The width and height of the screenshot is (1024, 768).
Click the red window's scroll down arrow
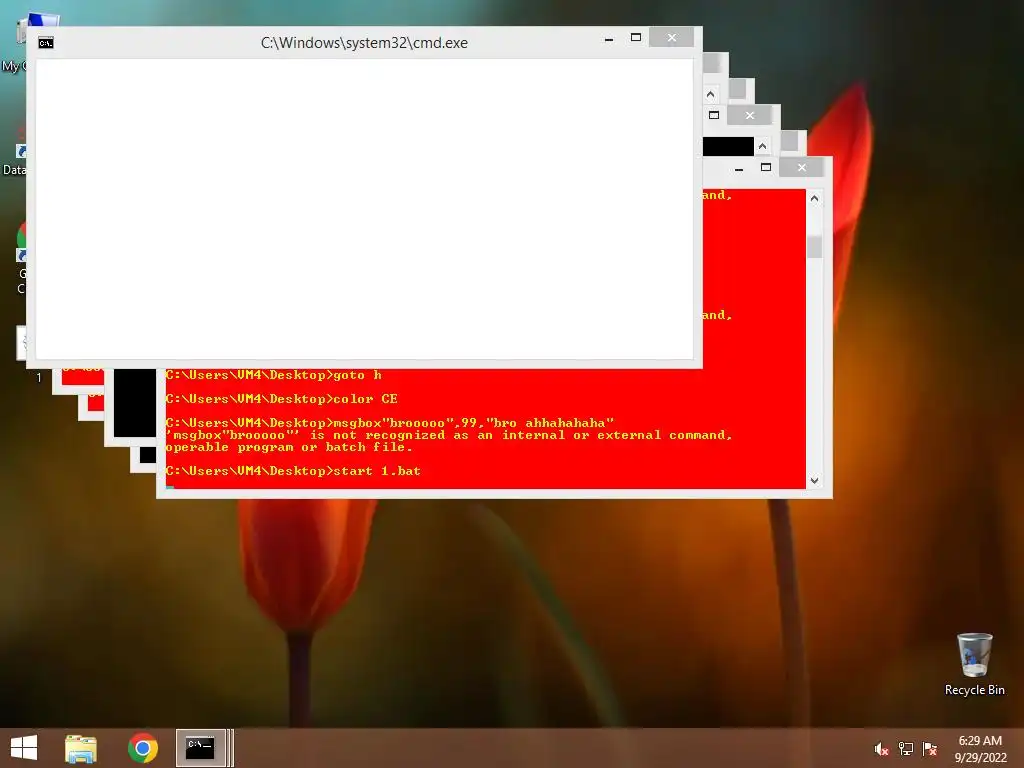tap(814, 481)
